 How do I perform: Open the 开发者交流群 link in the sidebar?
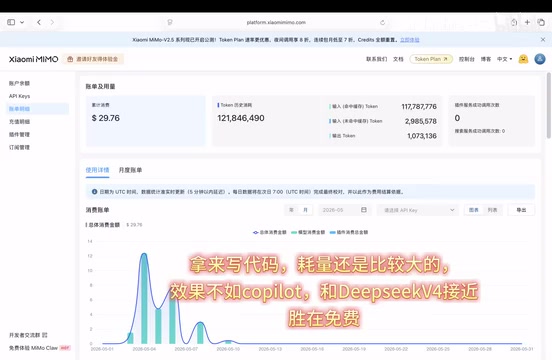pos(28,335)
